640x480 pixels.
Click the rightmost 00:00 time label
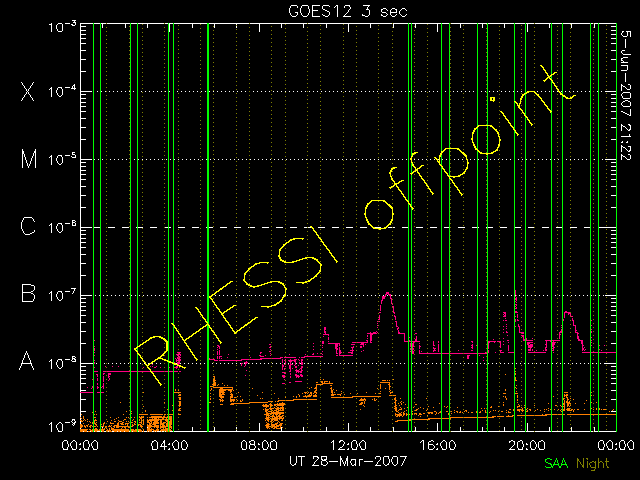point(616,445)
